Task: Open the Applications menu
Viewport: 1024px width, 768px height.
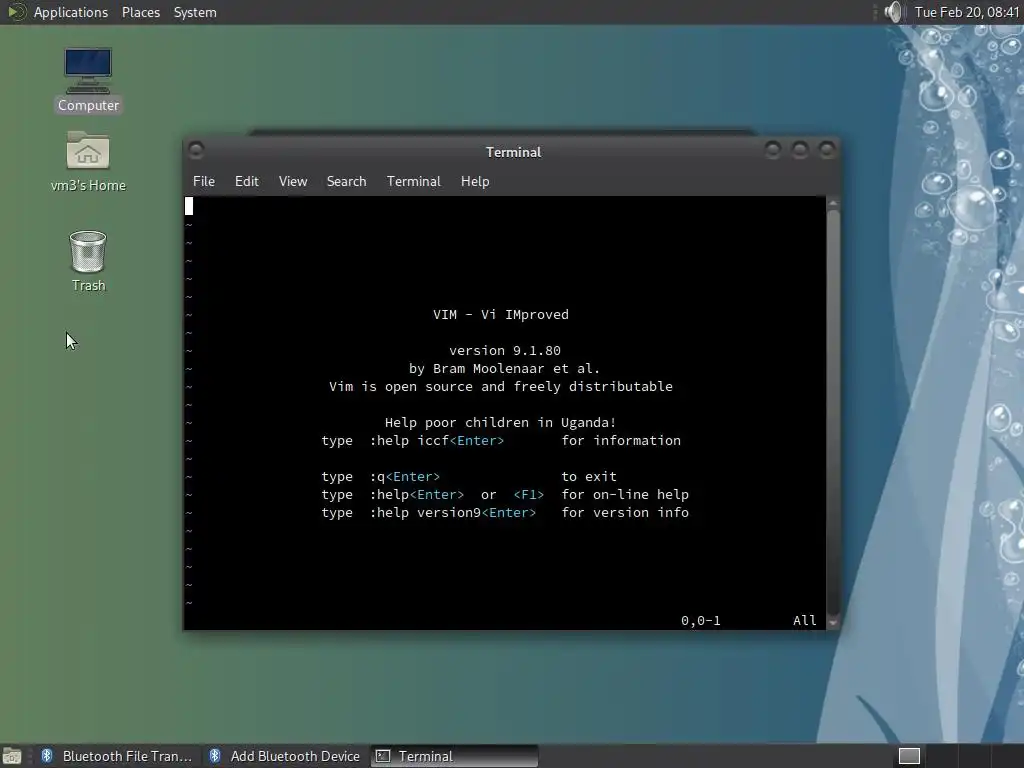Action: pos(71,12)
